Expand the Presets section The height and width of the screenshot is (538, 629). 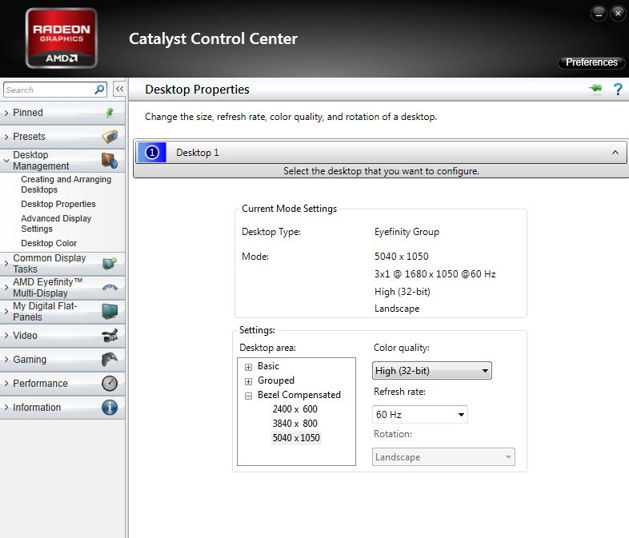coord(63,136)
